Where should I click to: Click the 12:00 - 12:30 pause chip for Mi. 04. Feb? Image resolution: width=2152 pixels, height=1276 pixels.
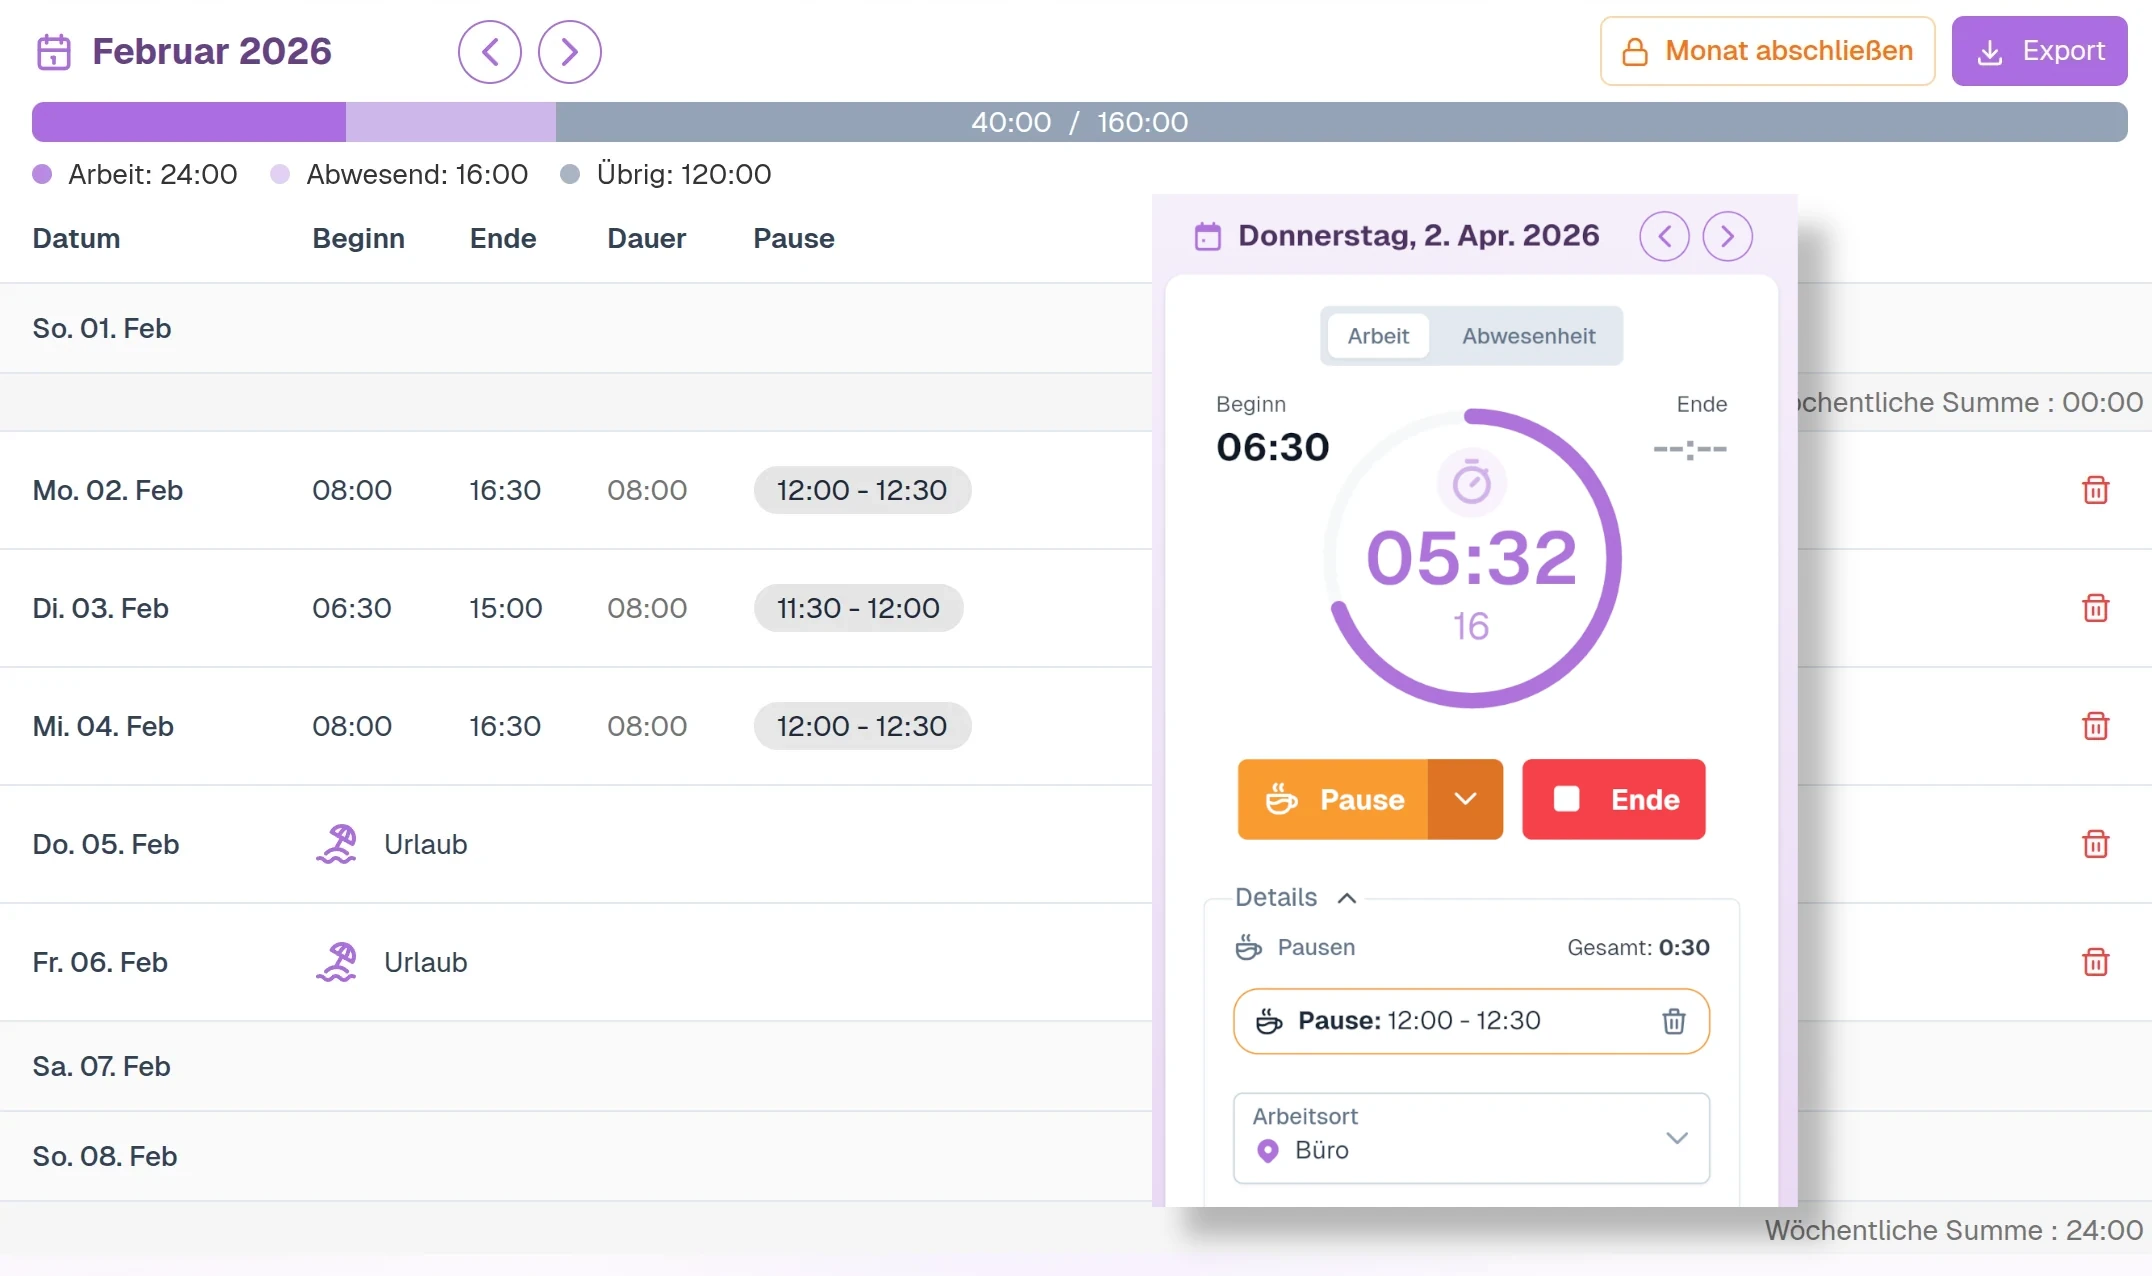point(862,726)
